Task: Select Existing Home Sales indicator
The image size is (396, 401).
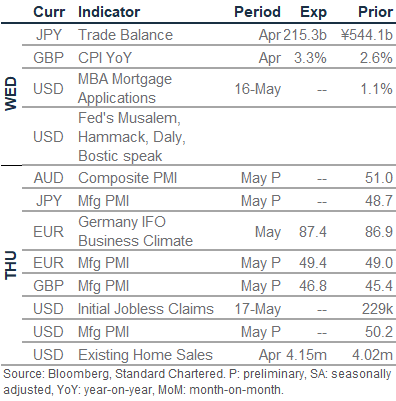Action: (x=145, y=355)
